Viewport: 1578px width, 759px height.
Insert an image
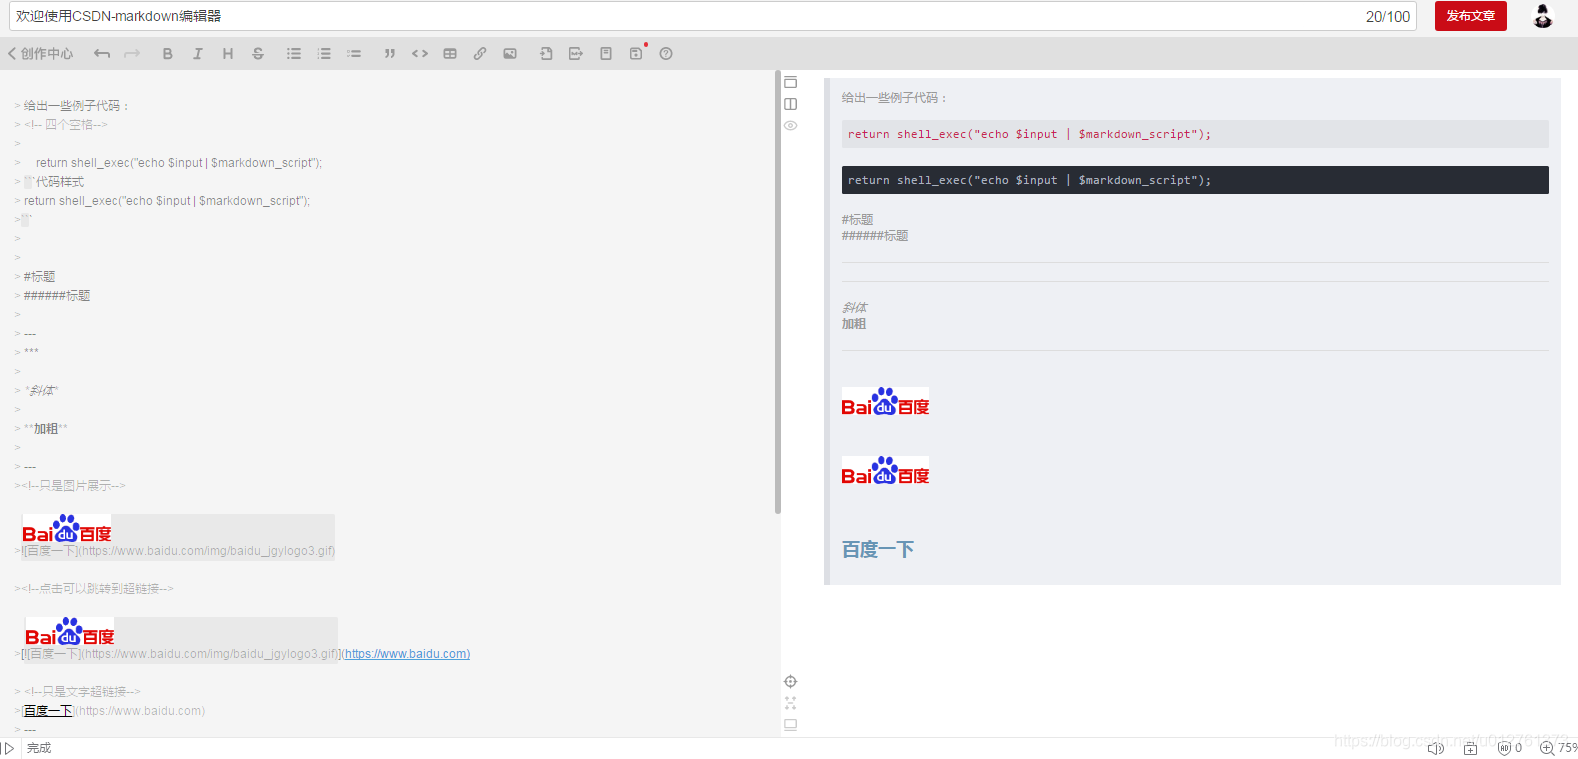[x=510, y=54]
